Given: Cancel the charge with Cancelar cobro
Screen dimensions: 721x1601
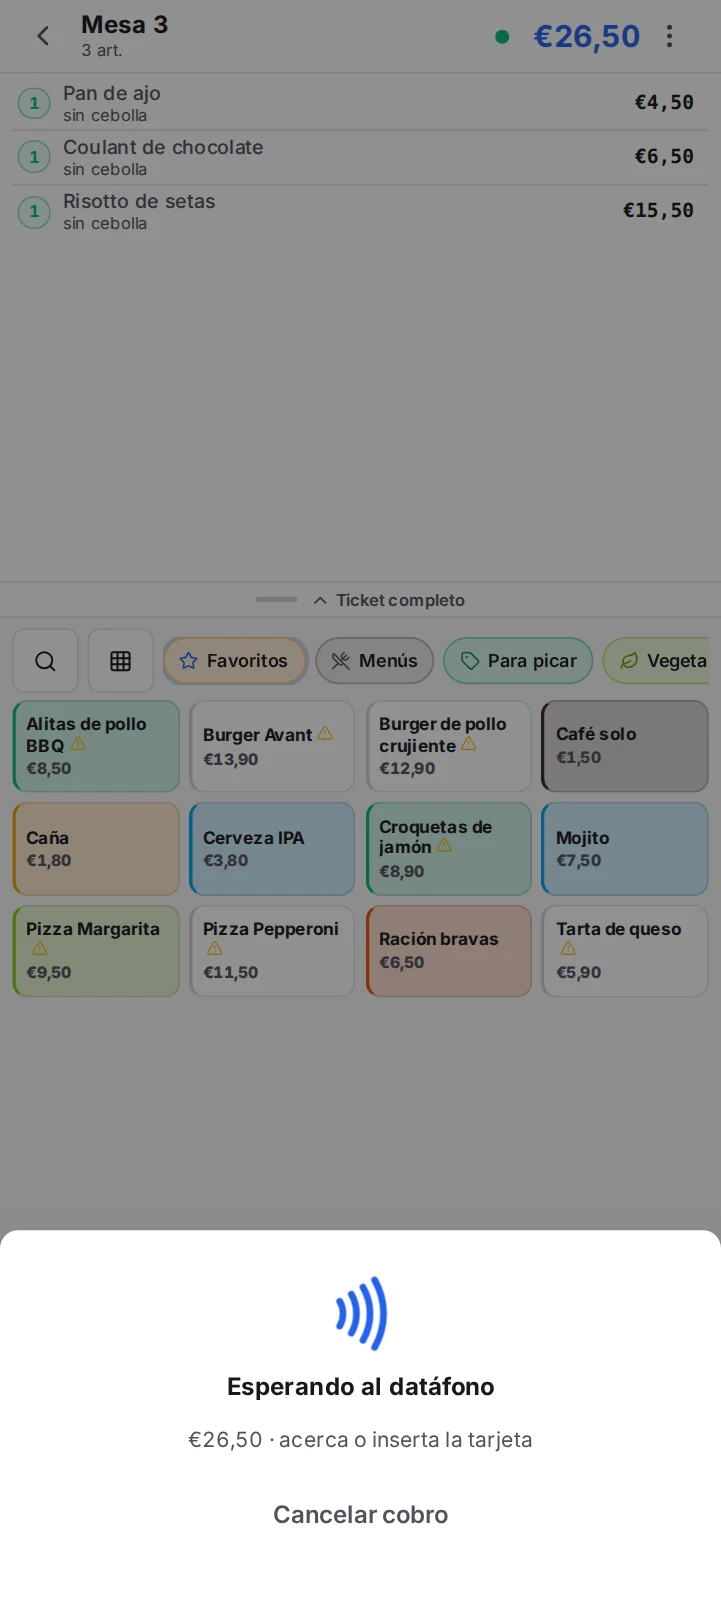Looking at the screenshot, I should (x=361, y=1514).
